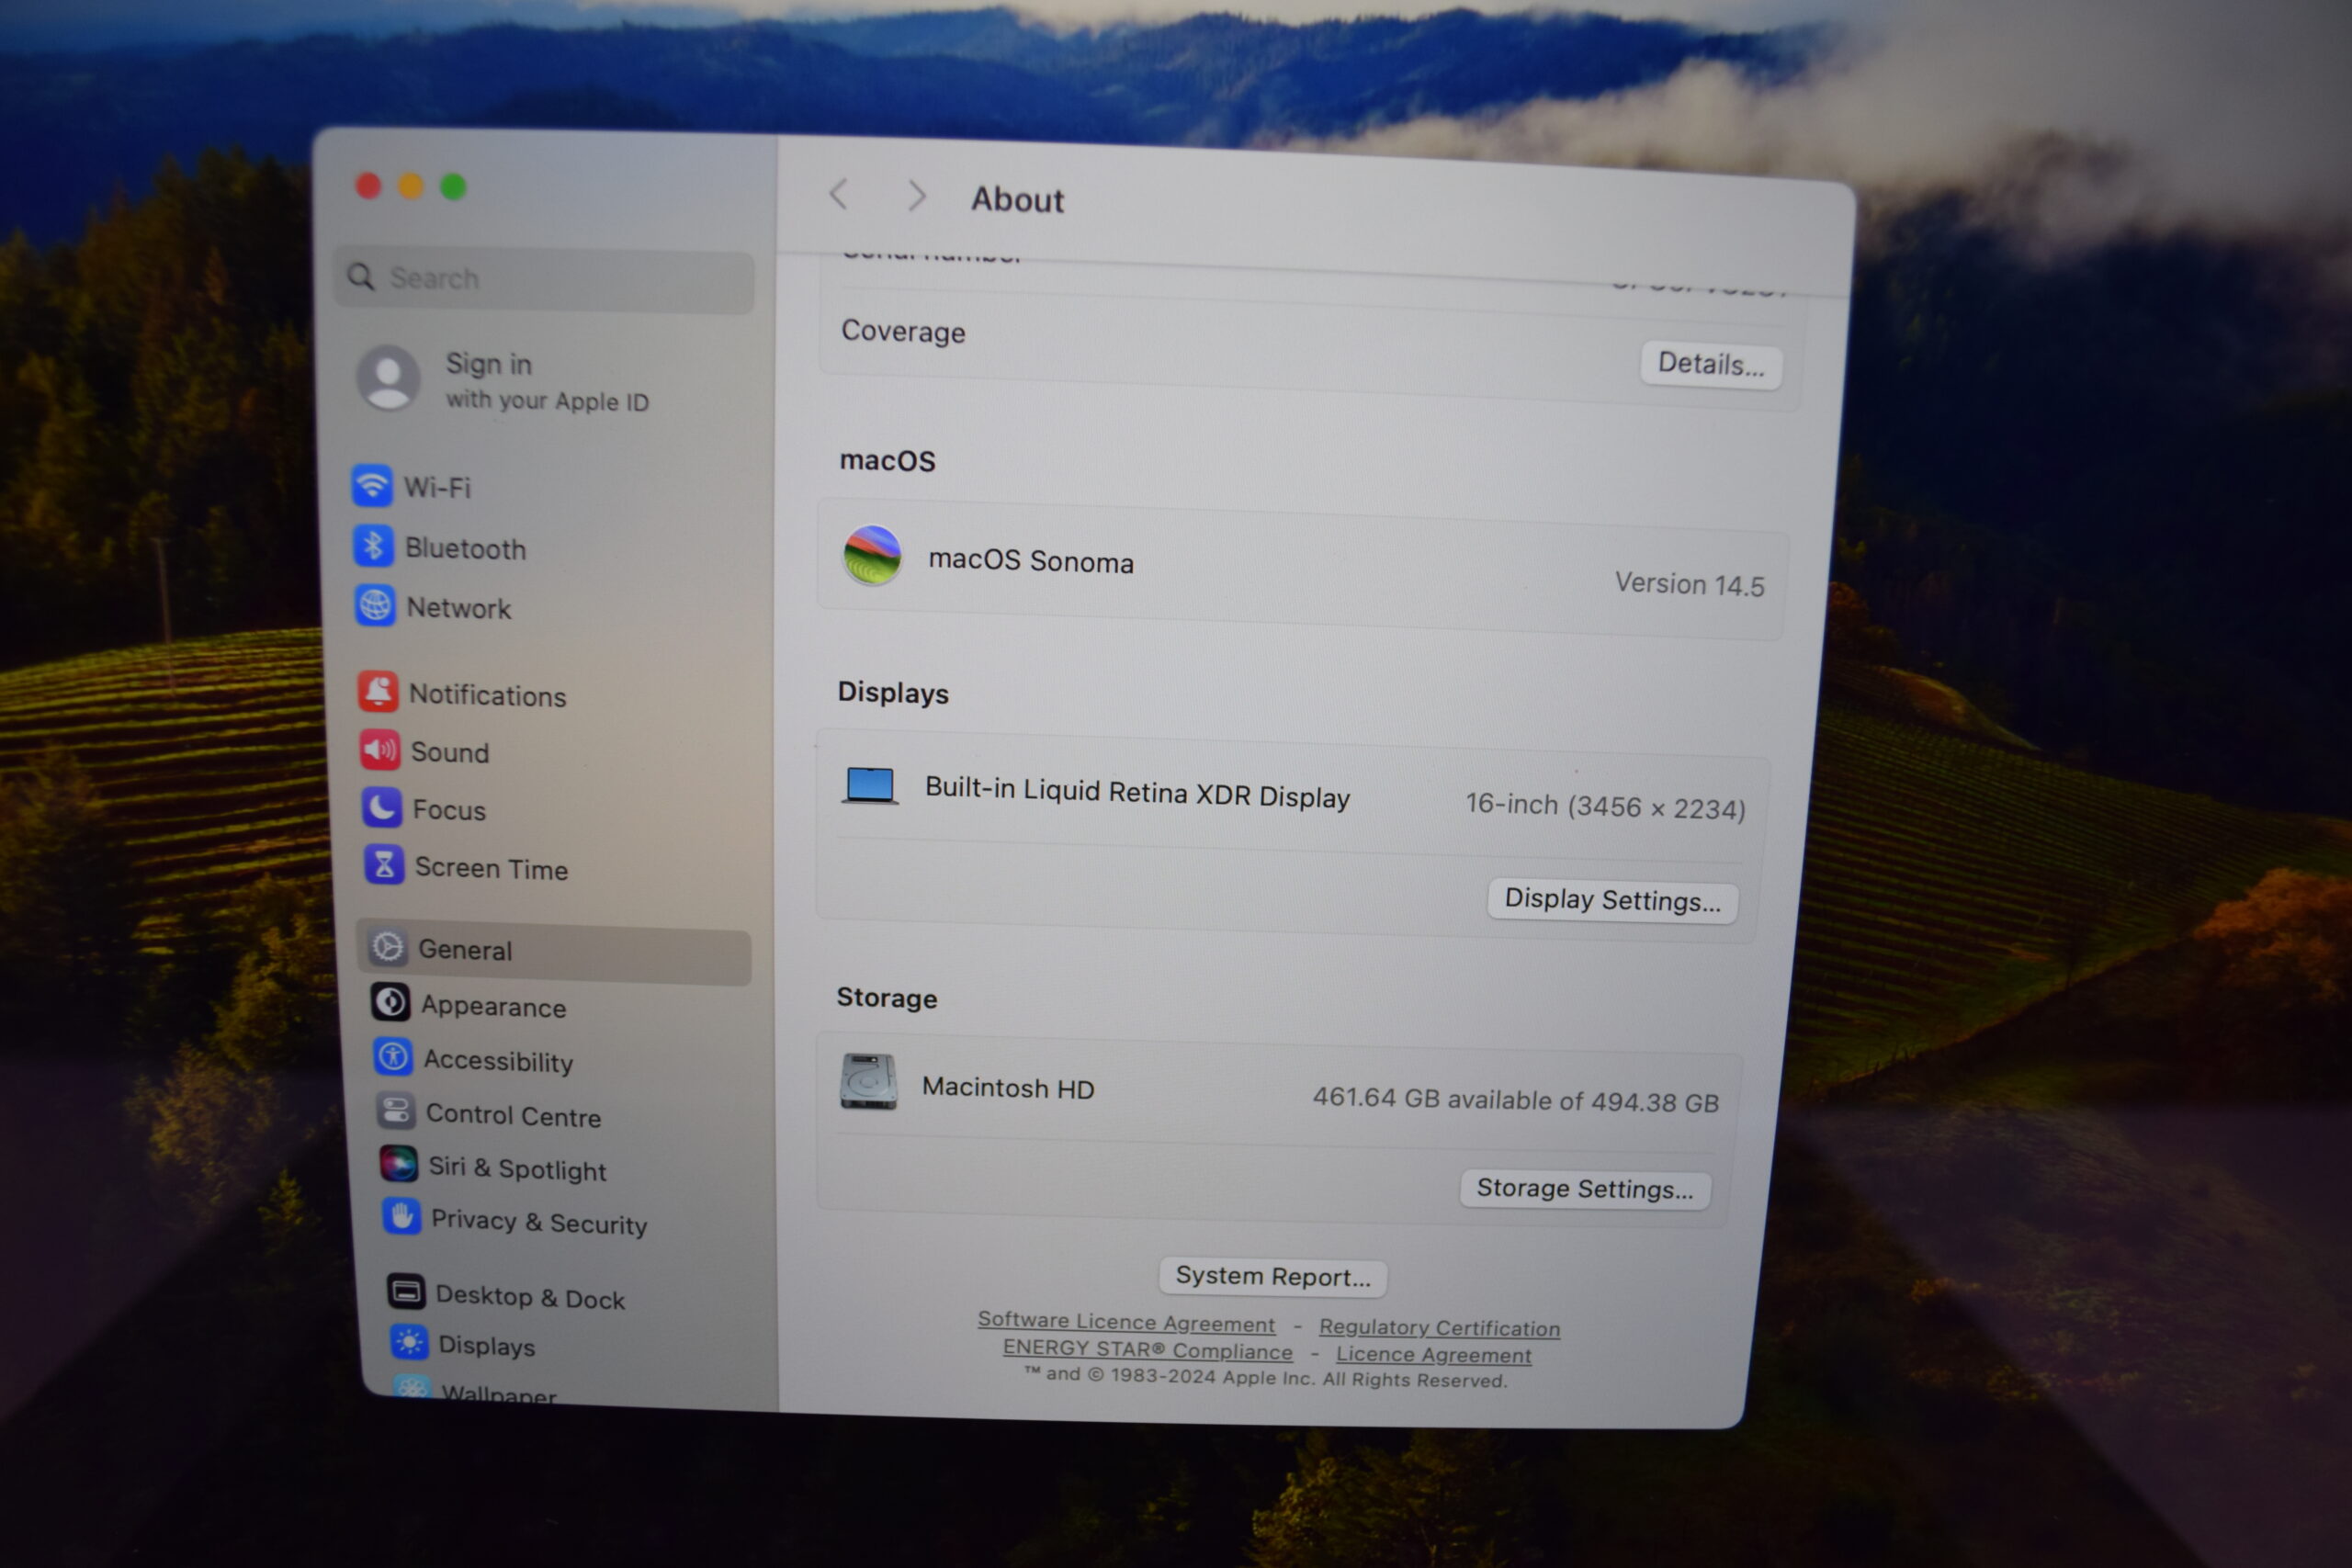This screenshot has height=1568, width=2352.
Task: Select the Bluetooth sidebar label
Action: [x=465, y=549]
